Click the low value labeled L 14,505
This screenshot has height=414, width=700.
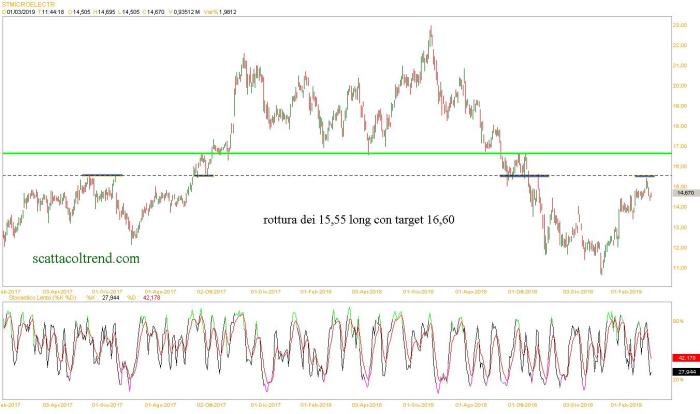pyautogui.click(x=130, y=12)
